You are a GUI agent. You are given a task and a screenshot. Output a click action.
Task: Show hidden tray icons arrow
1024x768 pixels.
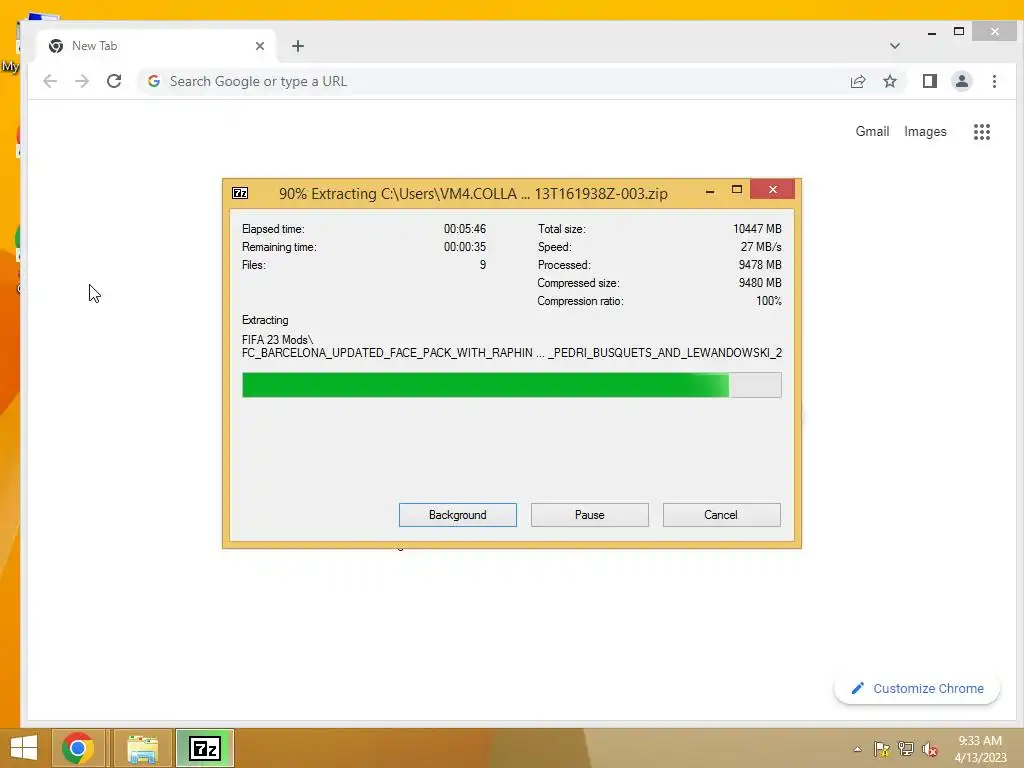coord(857,749)
